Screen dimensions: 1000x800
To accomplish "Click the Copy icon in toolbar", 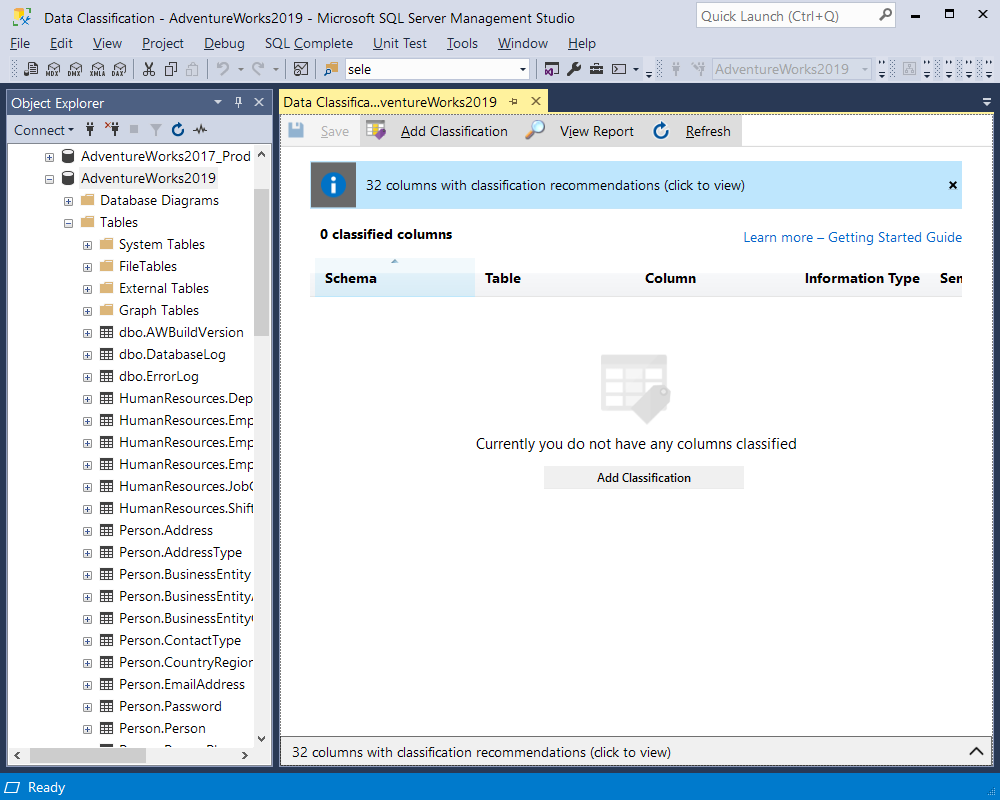I will click(x=171, y=69).
